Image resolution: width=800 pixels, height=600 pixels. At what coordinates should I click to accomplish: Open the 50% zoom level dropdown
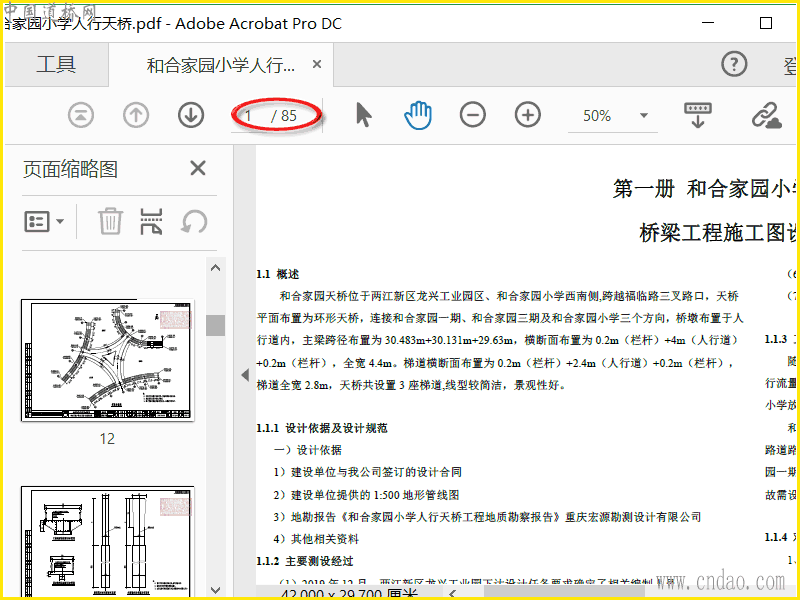pos(644,115)
